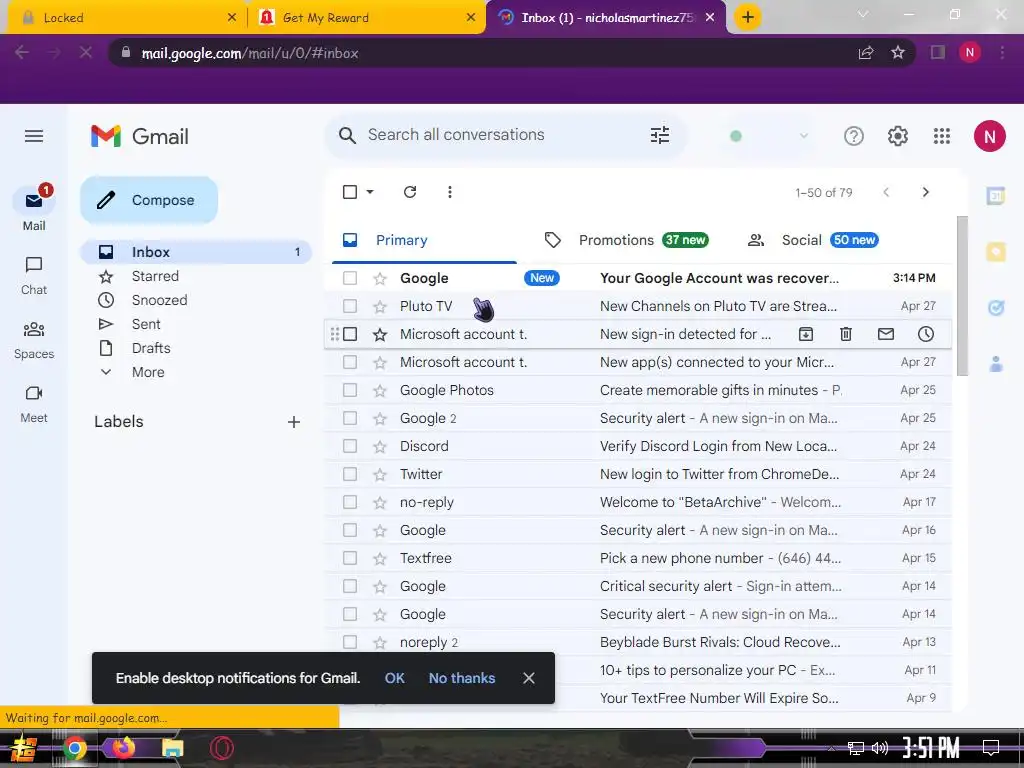Viewport: 1024px width, 768px height.
Task: Compose a new email
Action: coord(149,200)
